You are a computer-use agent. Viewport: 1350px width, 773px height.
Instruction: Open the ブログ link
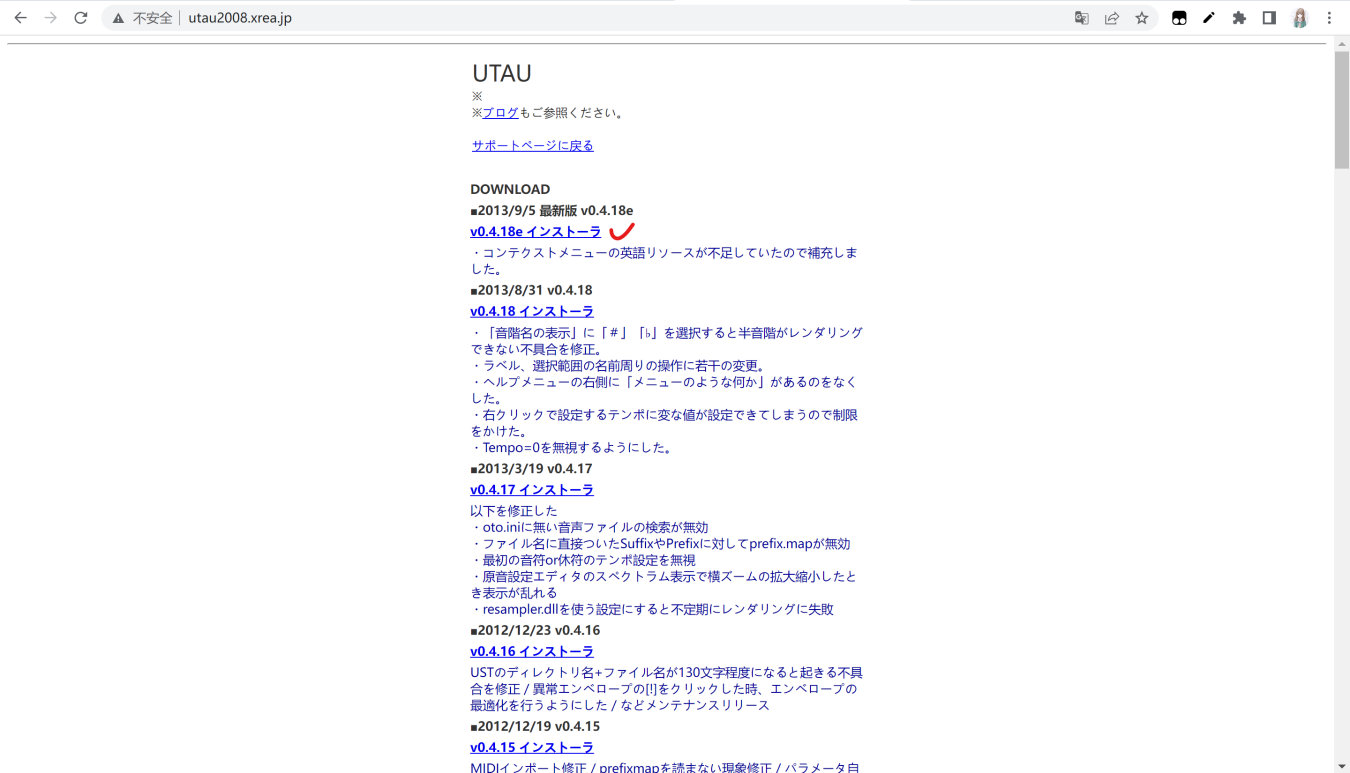[501, 113]
